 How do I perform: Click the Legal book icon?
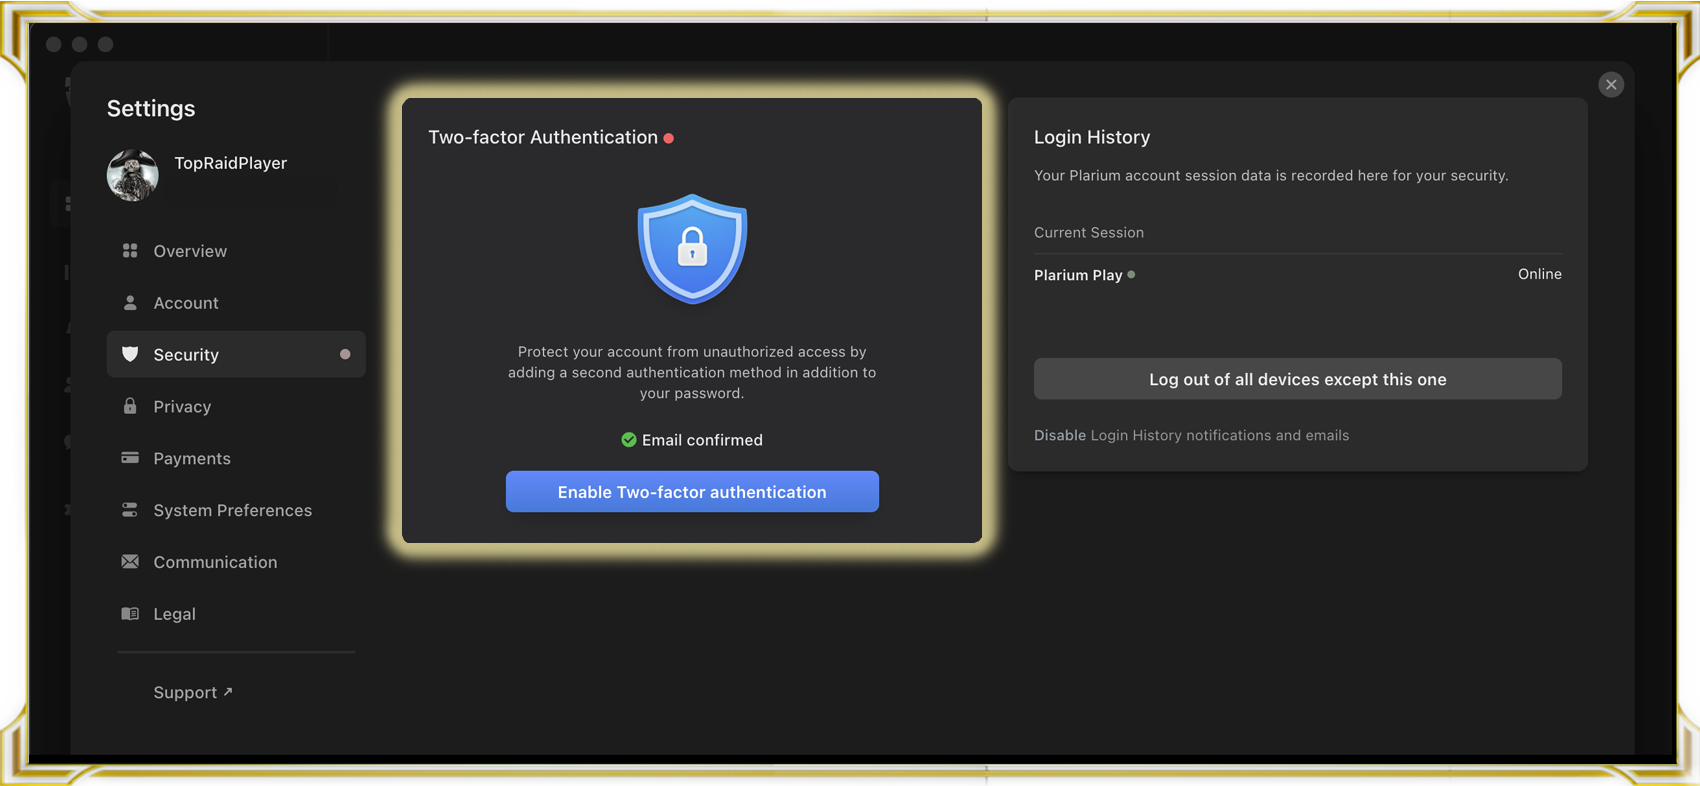point(130,614)
